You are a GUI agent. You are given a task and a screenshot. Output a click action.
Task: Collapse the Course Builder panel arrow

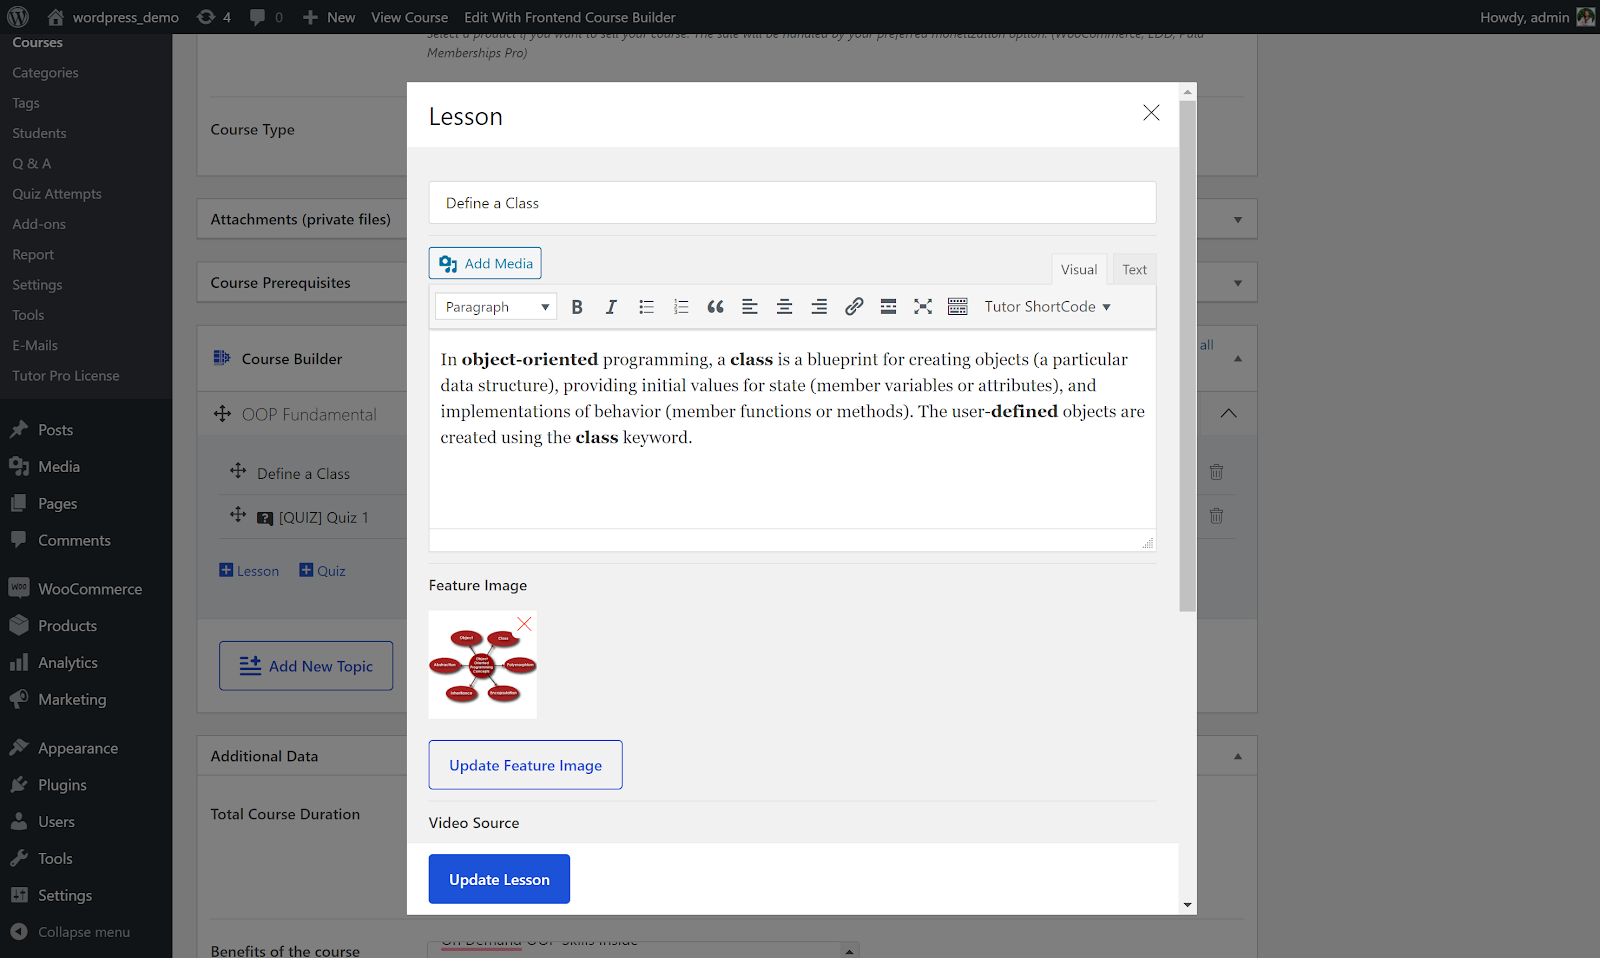coord(1238,359)
